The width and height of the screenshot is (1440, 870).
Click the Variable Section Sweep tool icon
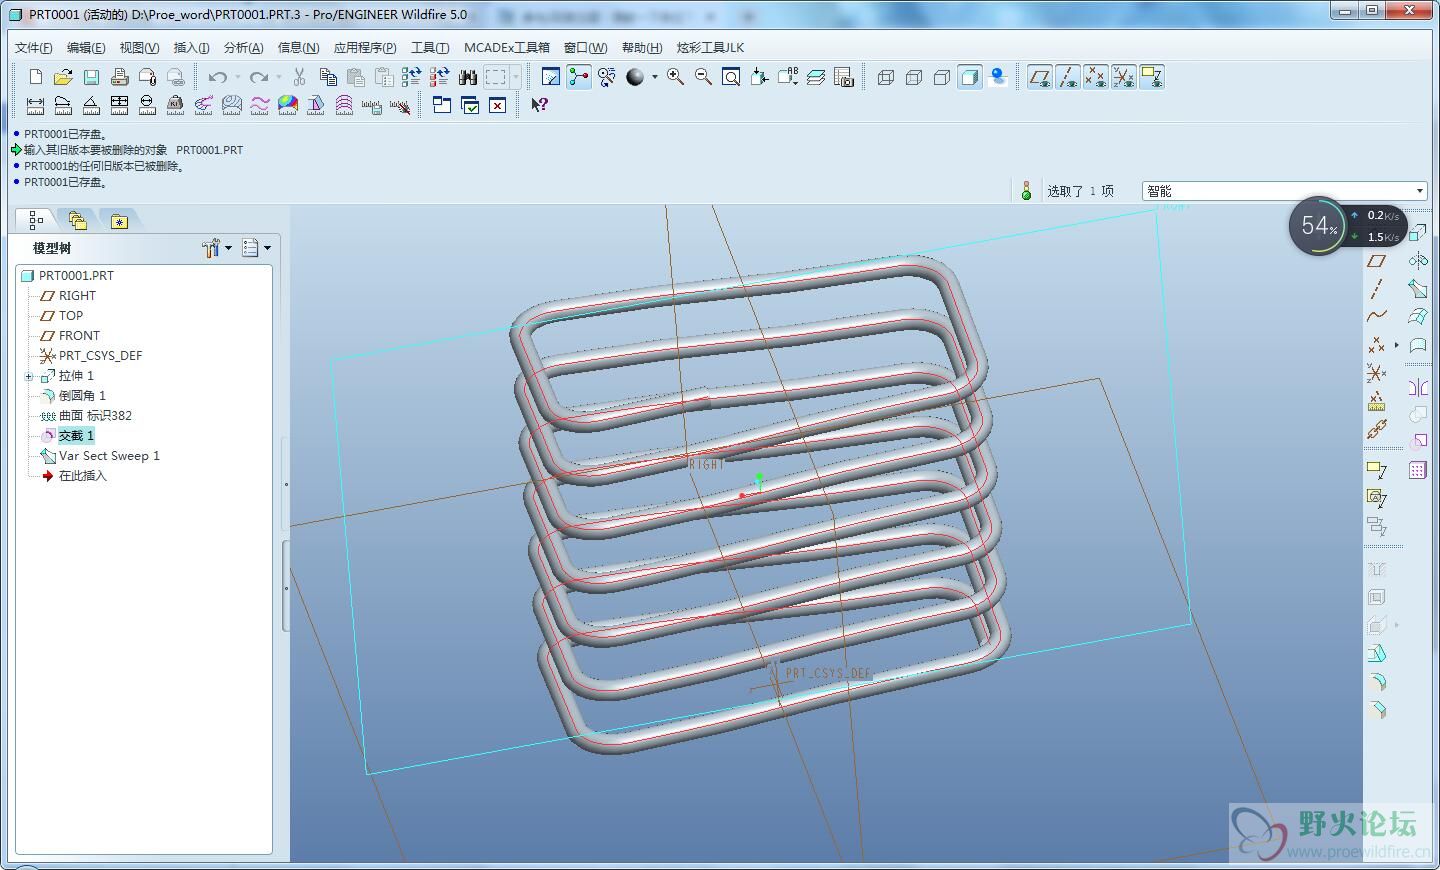1418,289
